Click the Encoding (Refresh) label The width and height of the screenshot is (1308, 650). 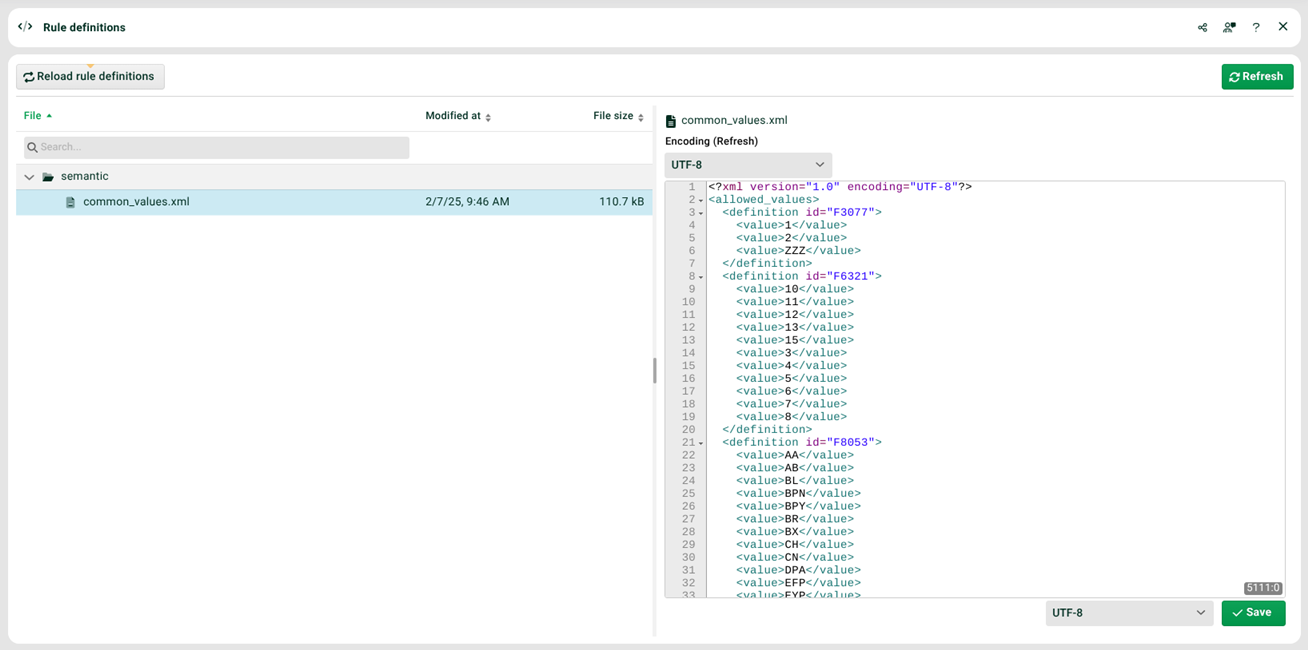[x=711, y=141]
